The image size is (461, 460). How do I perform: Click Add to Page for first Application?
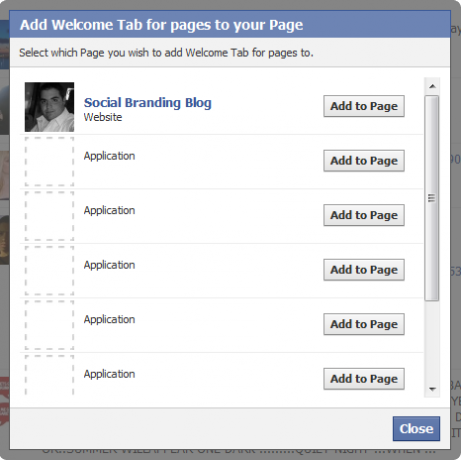pos(364,161)
